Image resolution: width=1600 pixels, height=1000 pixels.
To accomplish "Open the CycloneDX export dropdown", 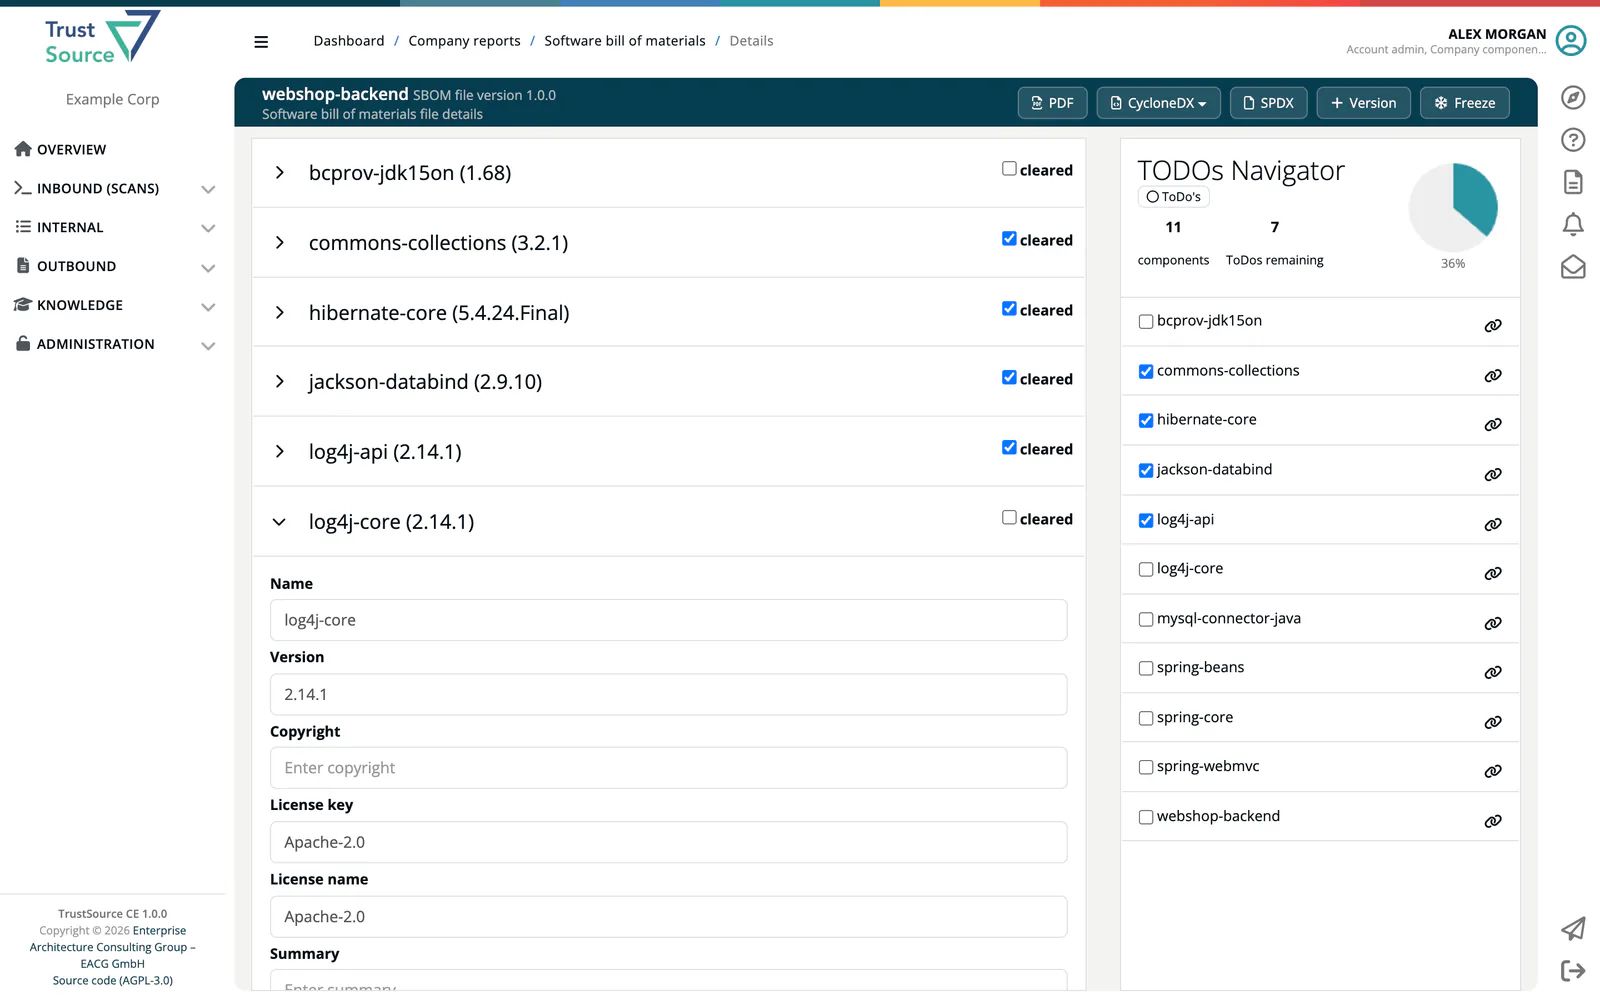I will click(1158, 103).
